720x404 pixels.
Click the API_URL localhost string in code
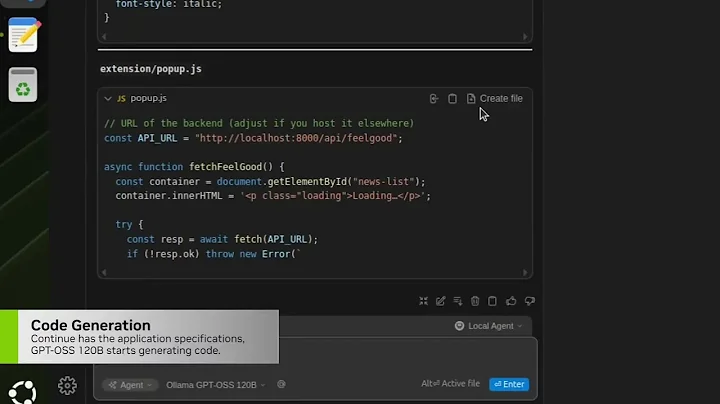298,138
